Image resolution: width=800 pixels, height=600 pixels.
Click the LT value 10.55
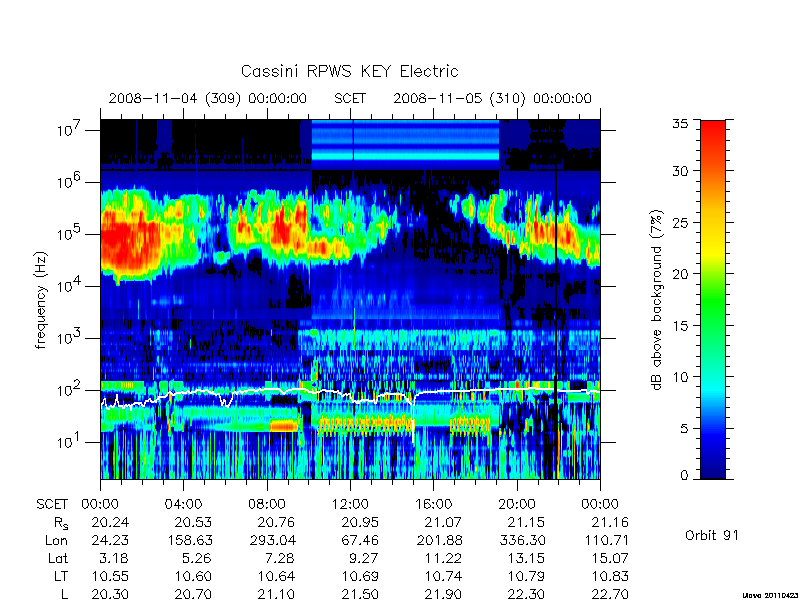110,576
